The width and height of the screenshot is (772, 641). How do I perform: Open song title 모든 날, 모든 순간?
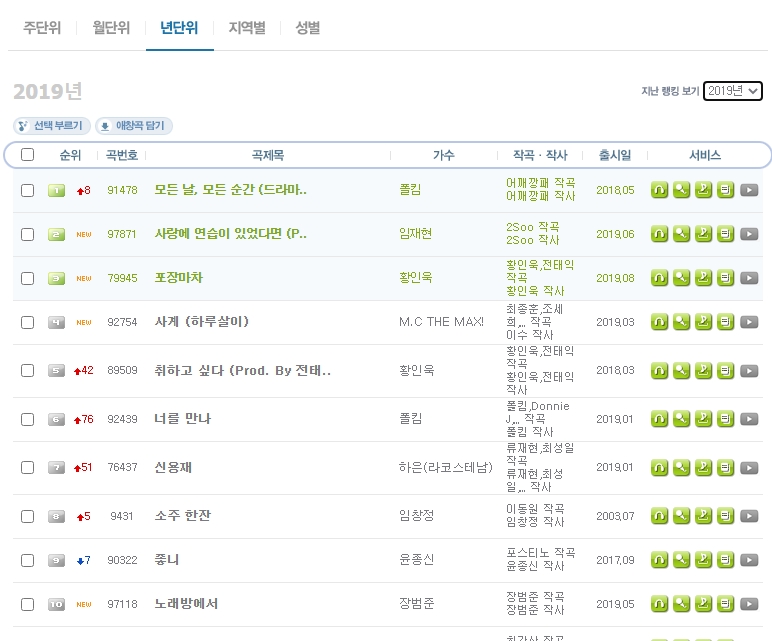coord(230,190)
